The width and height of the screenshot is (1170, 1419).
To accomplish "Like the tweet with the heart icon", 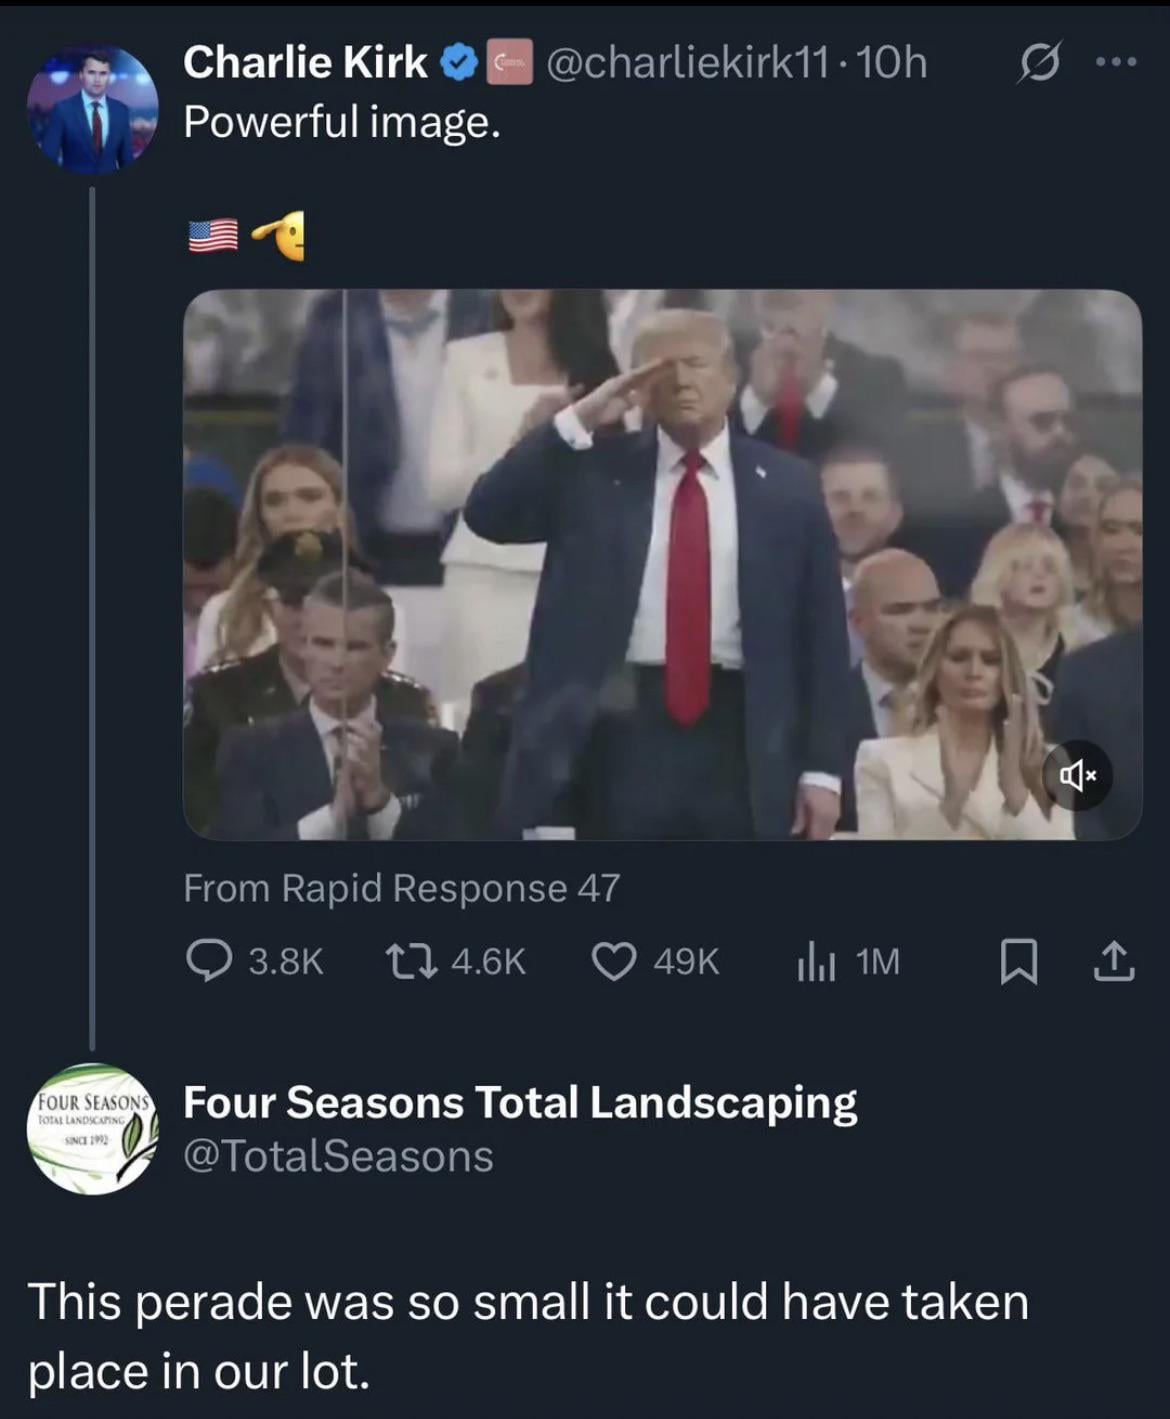I will [x=613, y=961].
